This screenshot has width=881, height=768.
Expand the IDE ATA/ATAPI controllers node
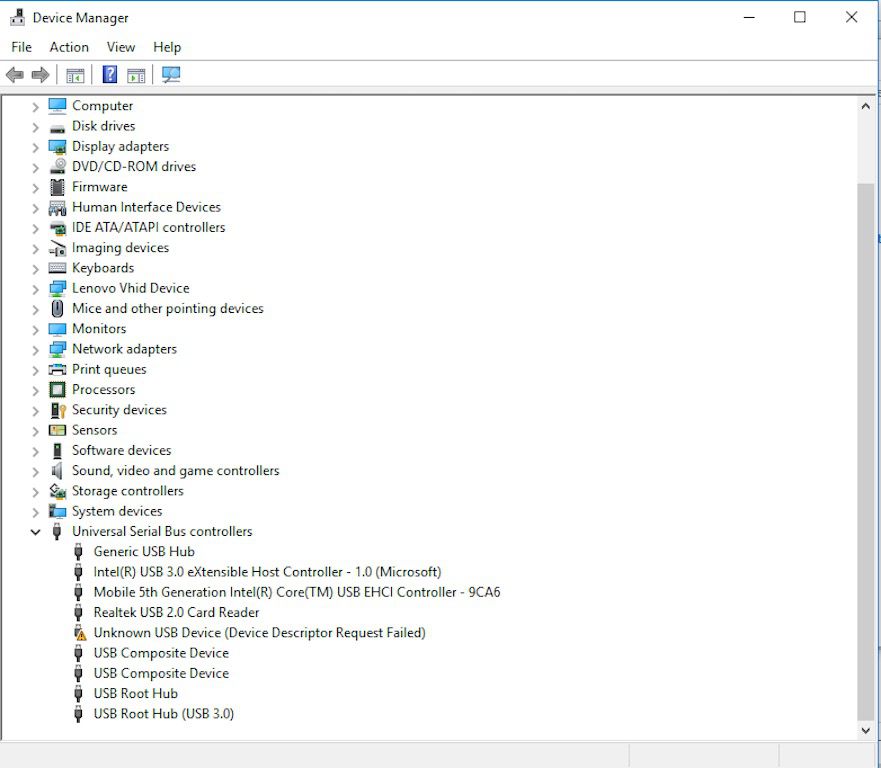click(x=35, y=229)
